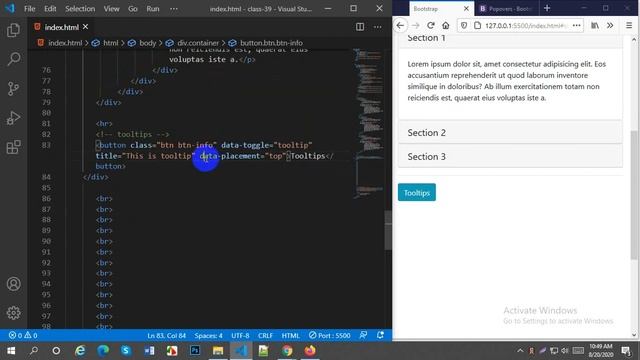Show hidden menu items with ellipsis
Image resolution: width=640 pixels, height=360 pixels.
[174, 9]
